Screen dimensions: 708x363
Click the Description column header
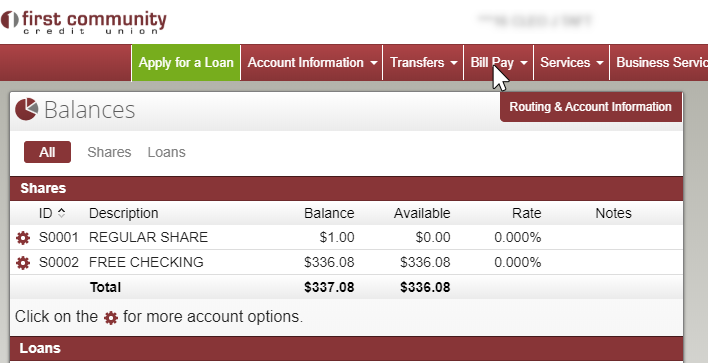[124, 213]
